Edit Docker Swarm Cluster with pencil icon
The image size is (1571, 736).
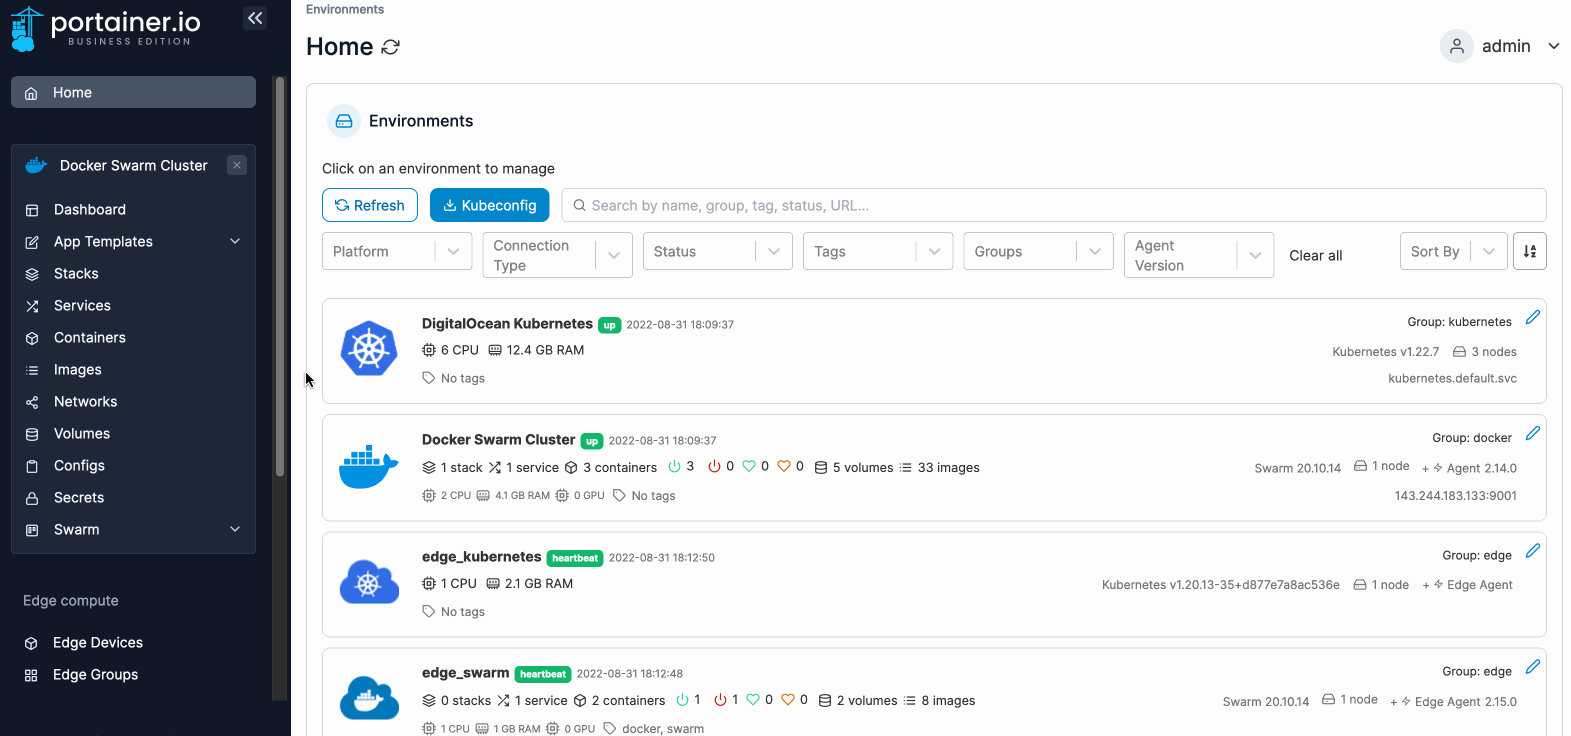tap(1532, 434)
